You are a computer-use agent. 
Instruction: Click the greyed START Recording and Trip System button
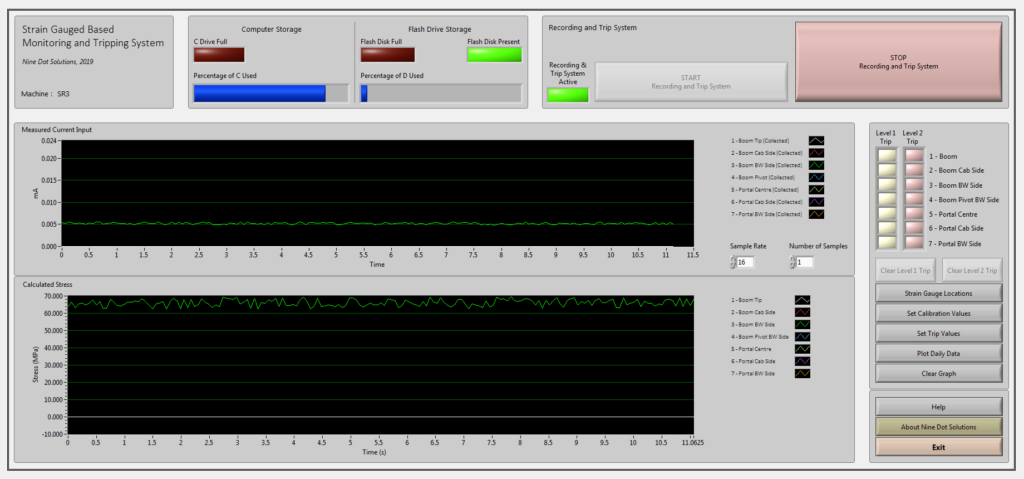tap(691, 82)
